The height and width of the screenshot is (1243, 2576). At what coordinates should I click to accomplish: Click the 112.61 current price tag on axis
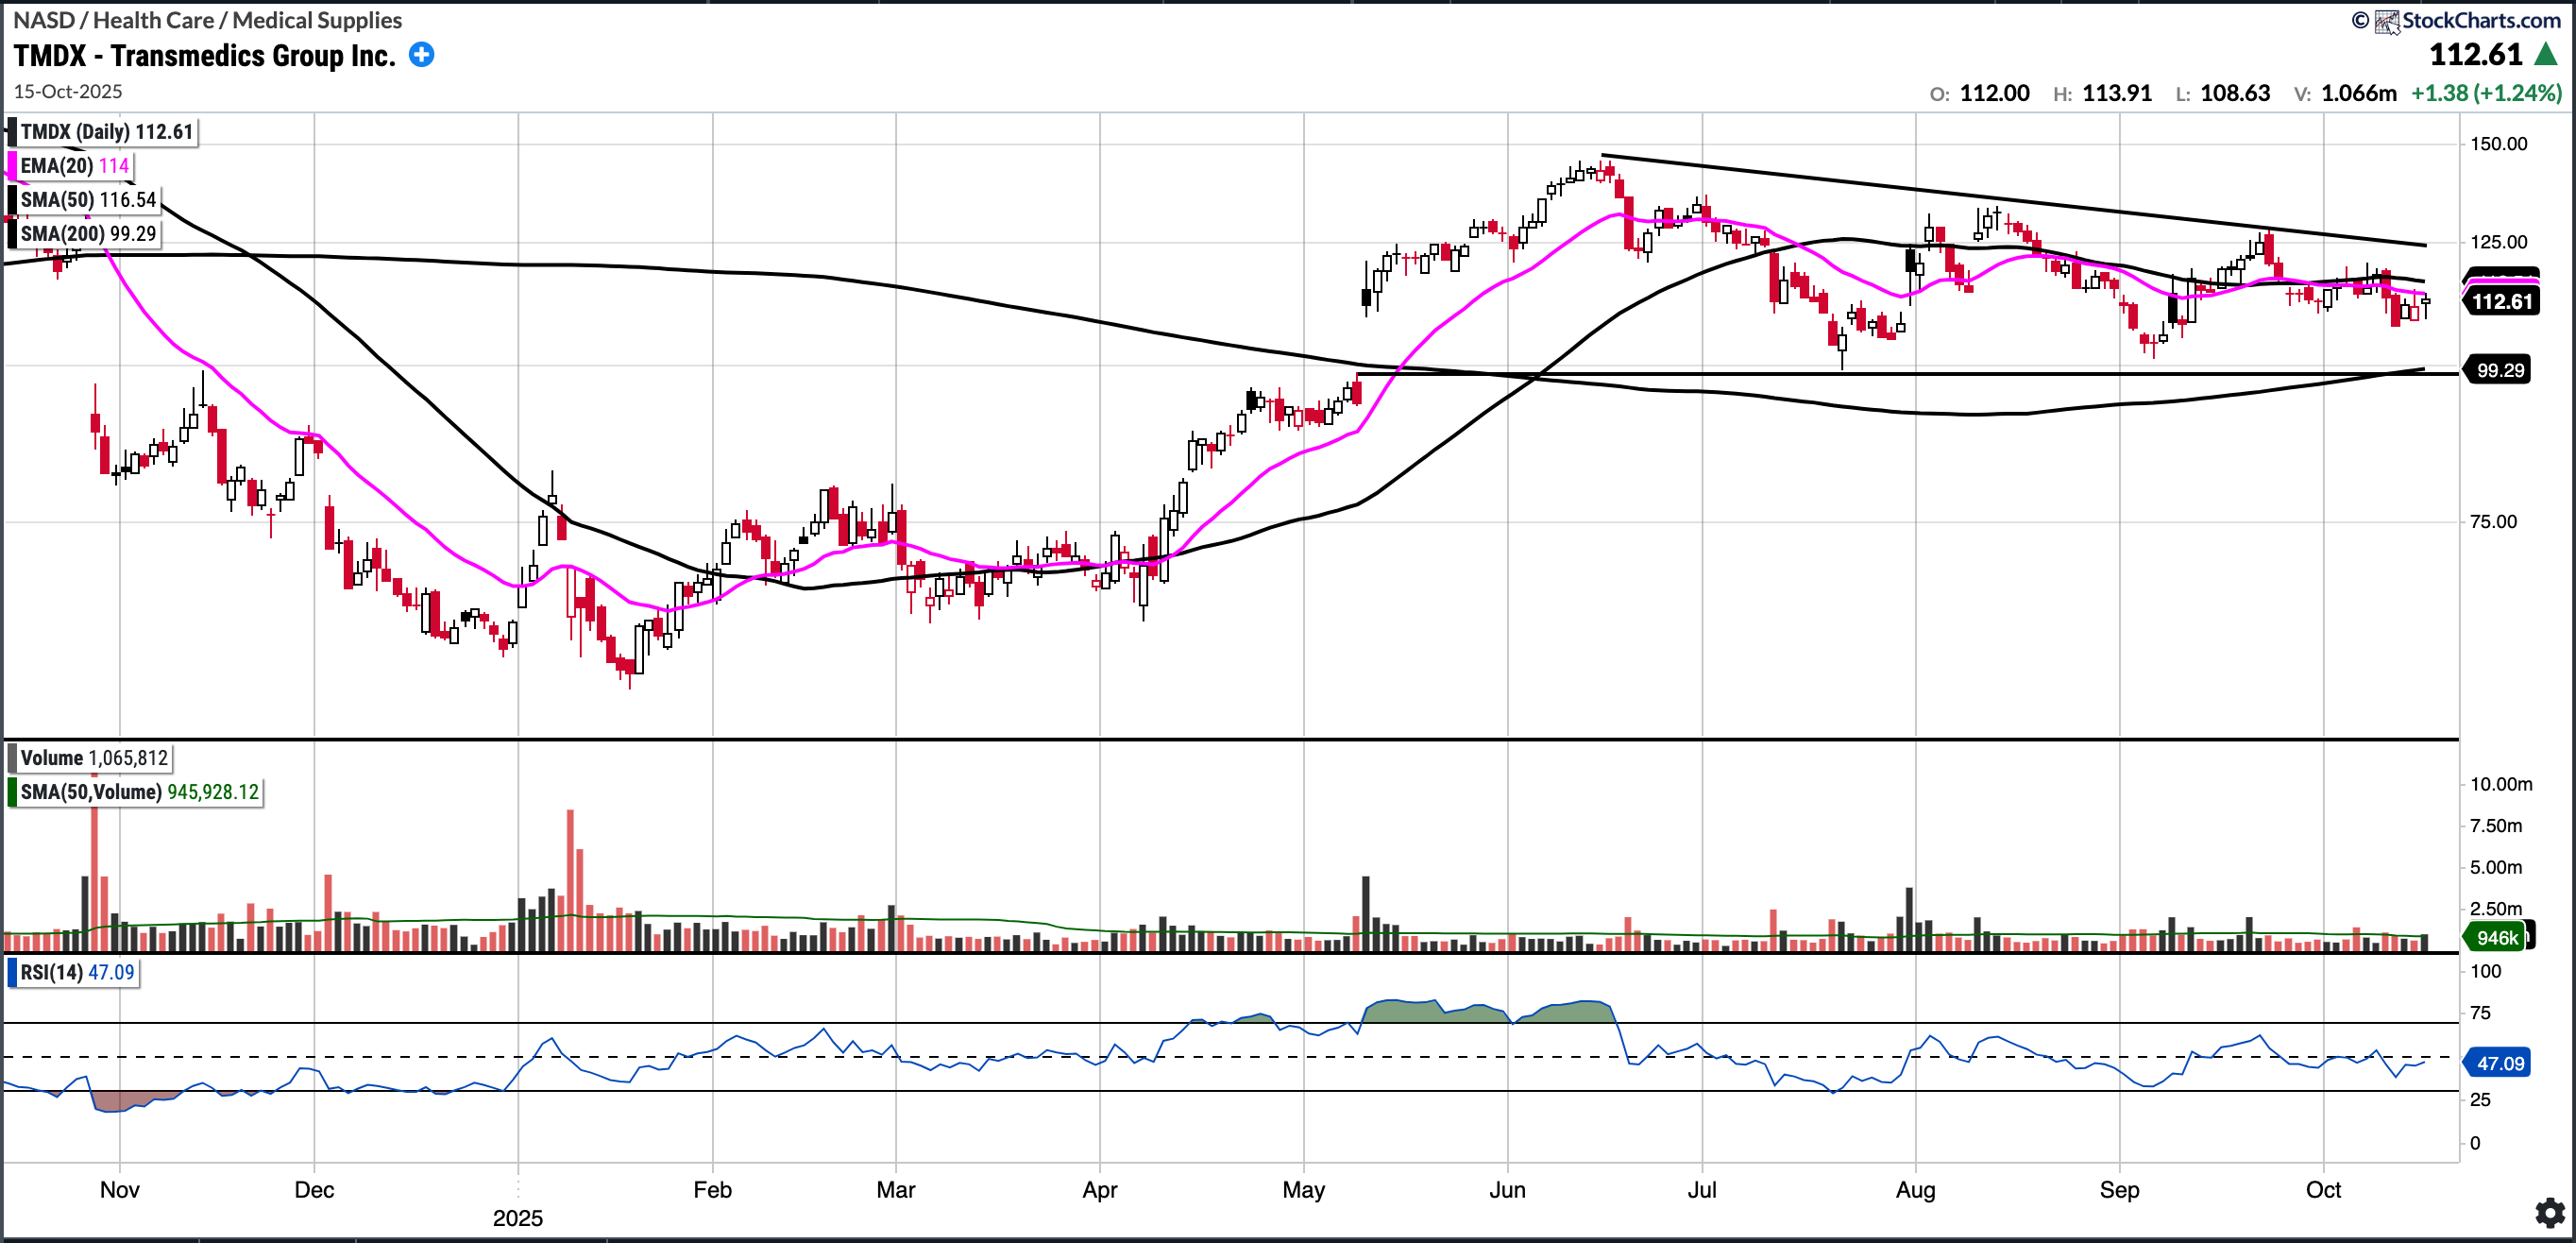(x=2501, y=302)
